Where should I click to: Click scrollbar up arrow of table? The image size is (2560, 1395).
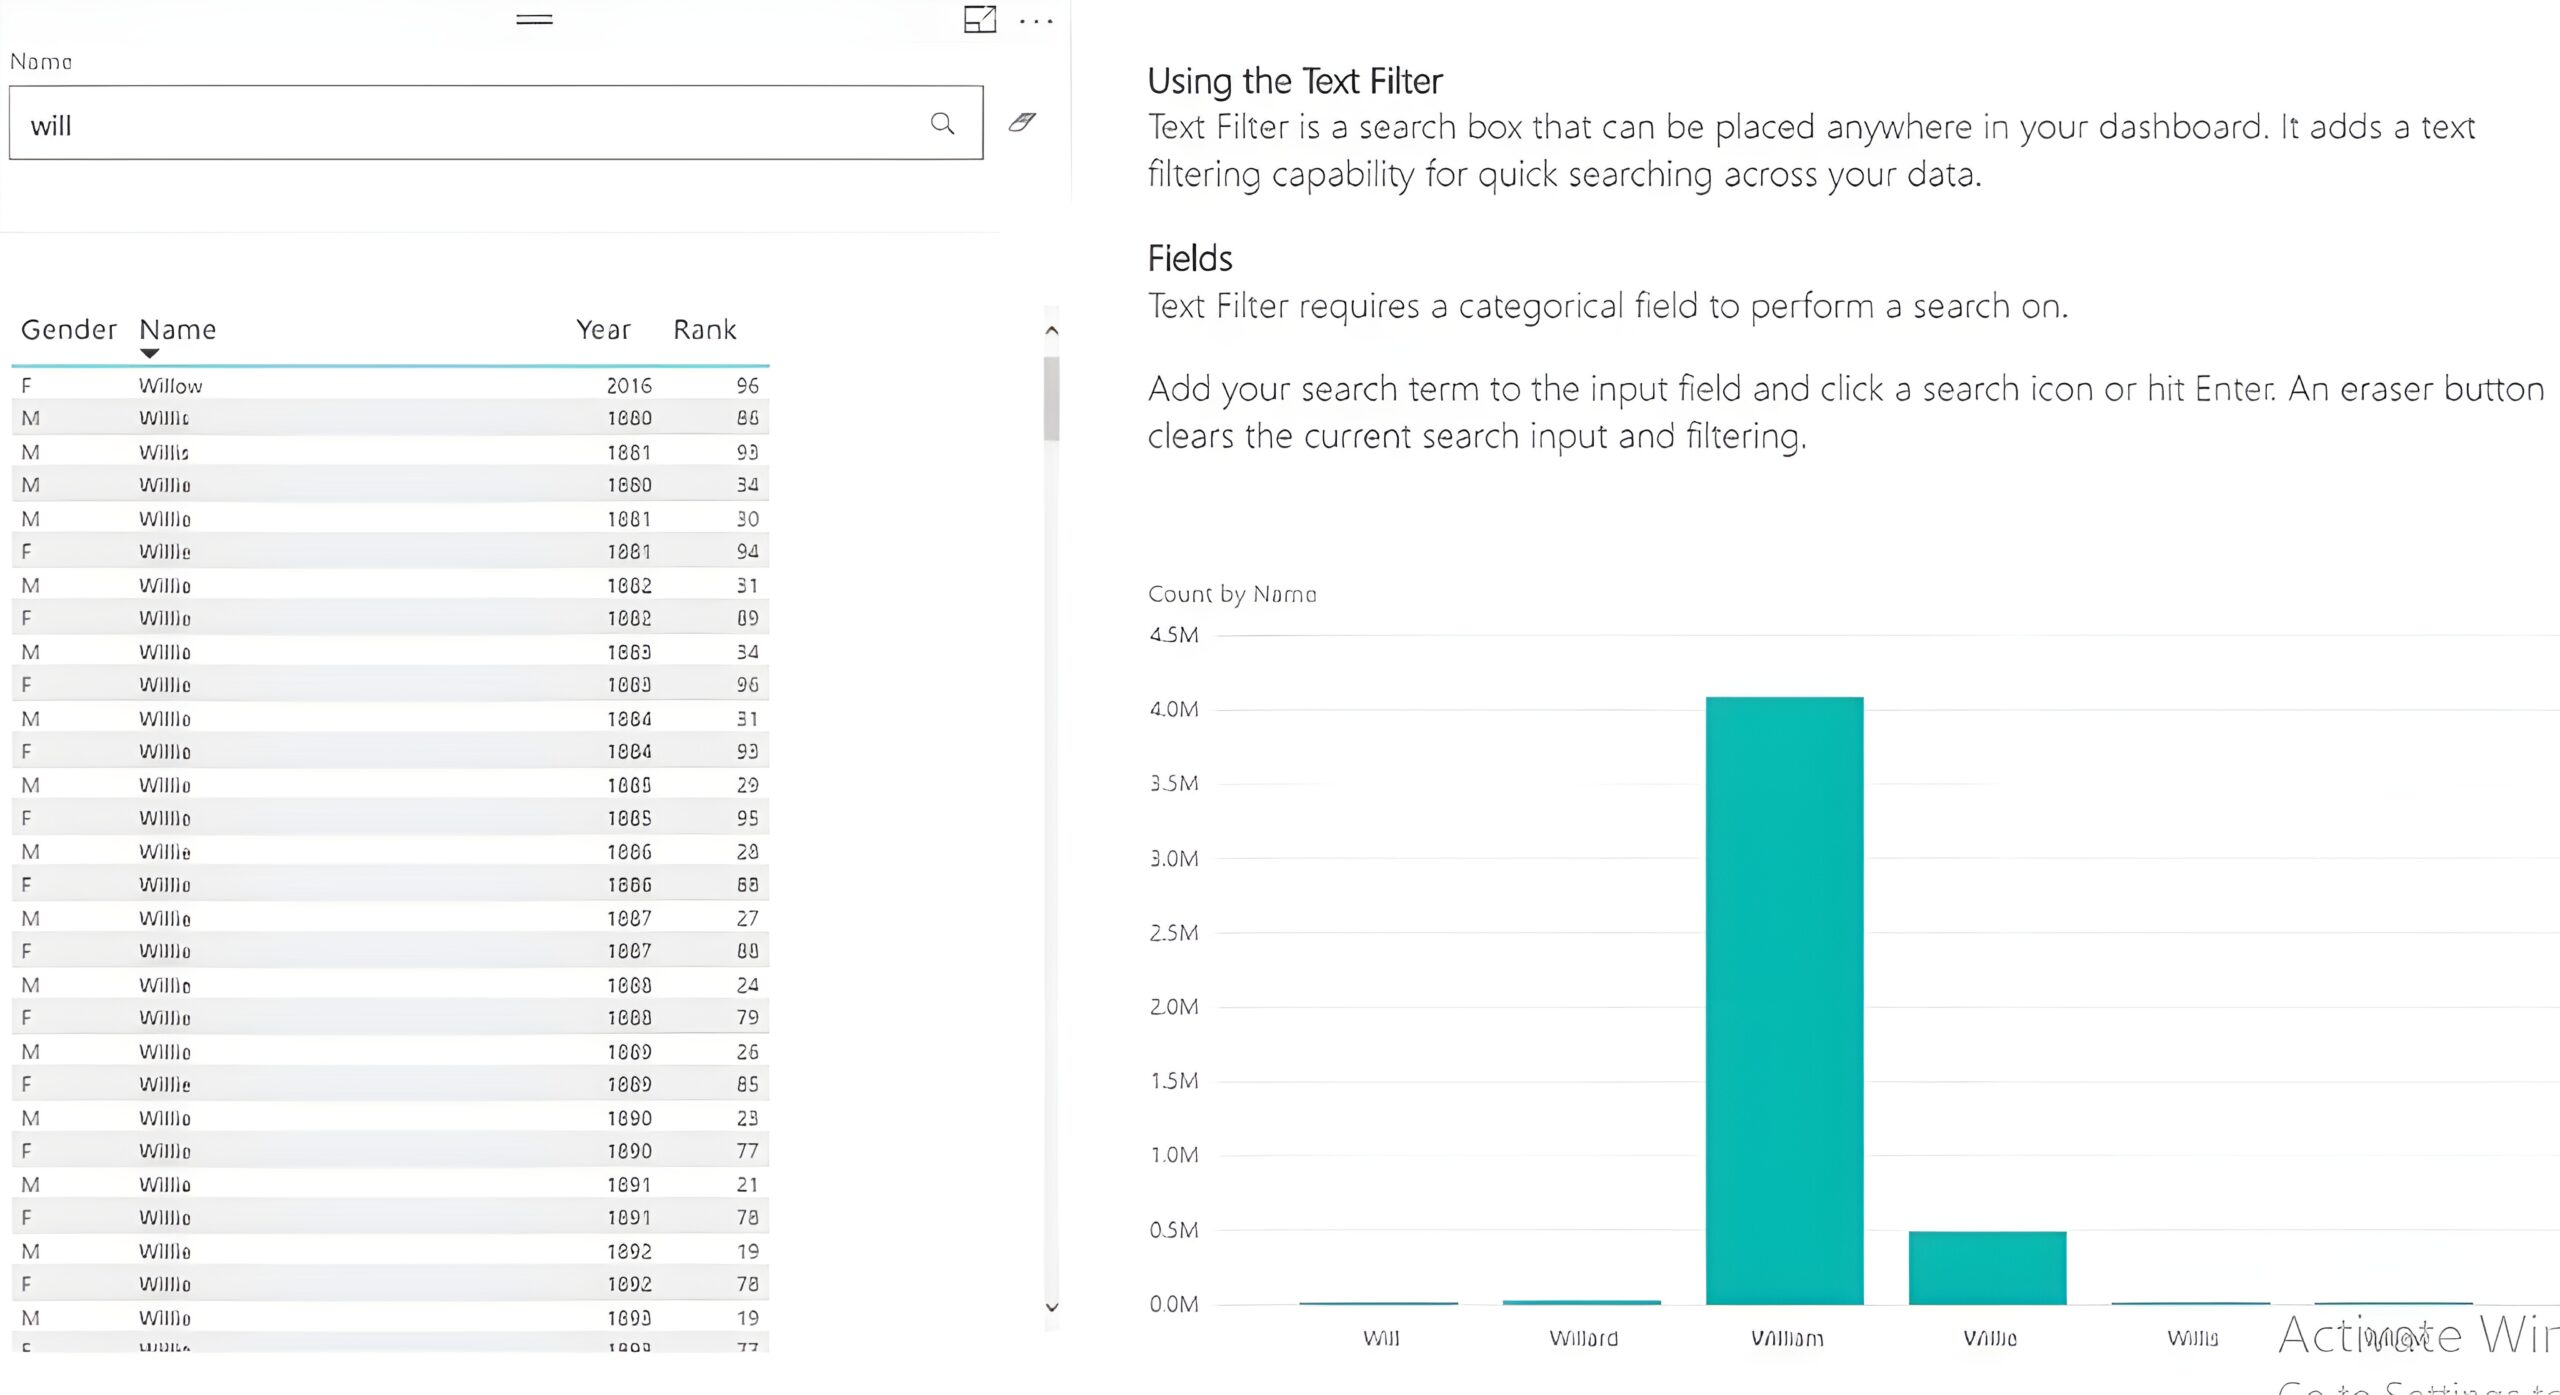tap(1051, 330)
